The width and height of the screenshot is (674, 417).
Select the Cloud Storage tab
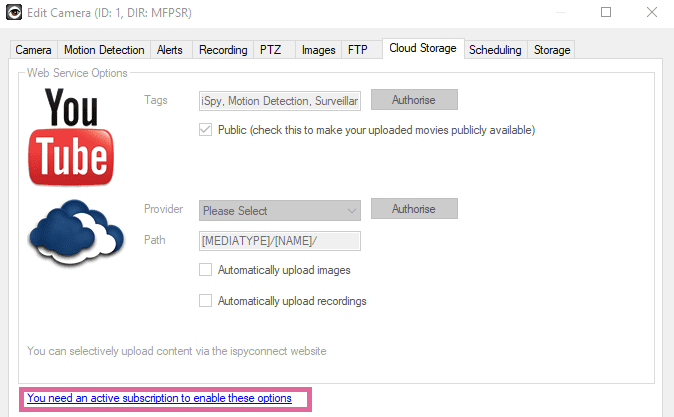423,48
